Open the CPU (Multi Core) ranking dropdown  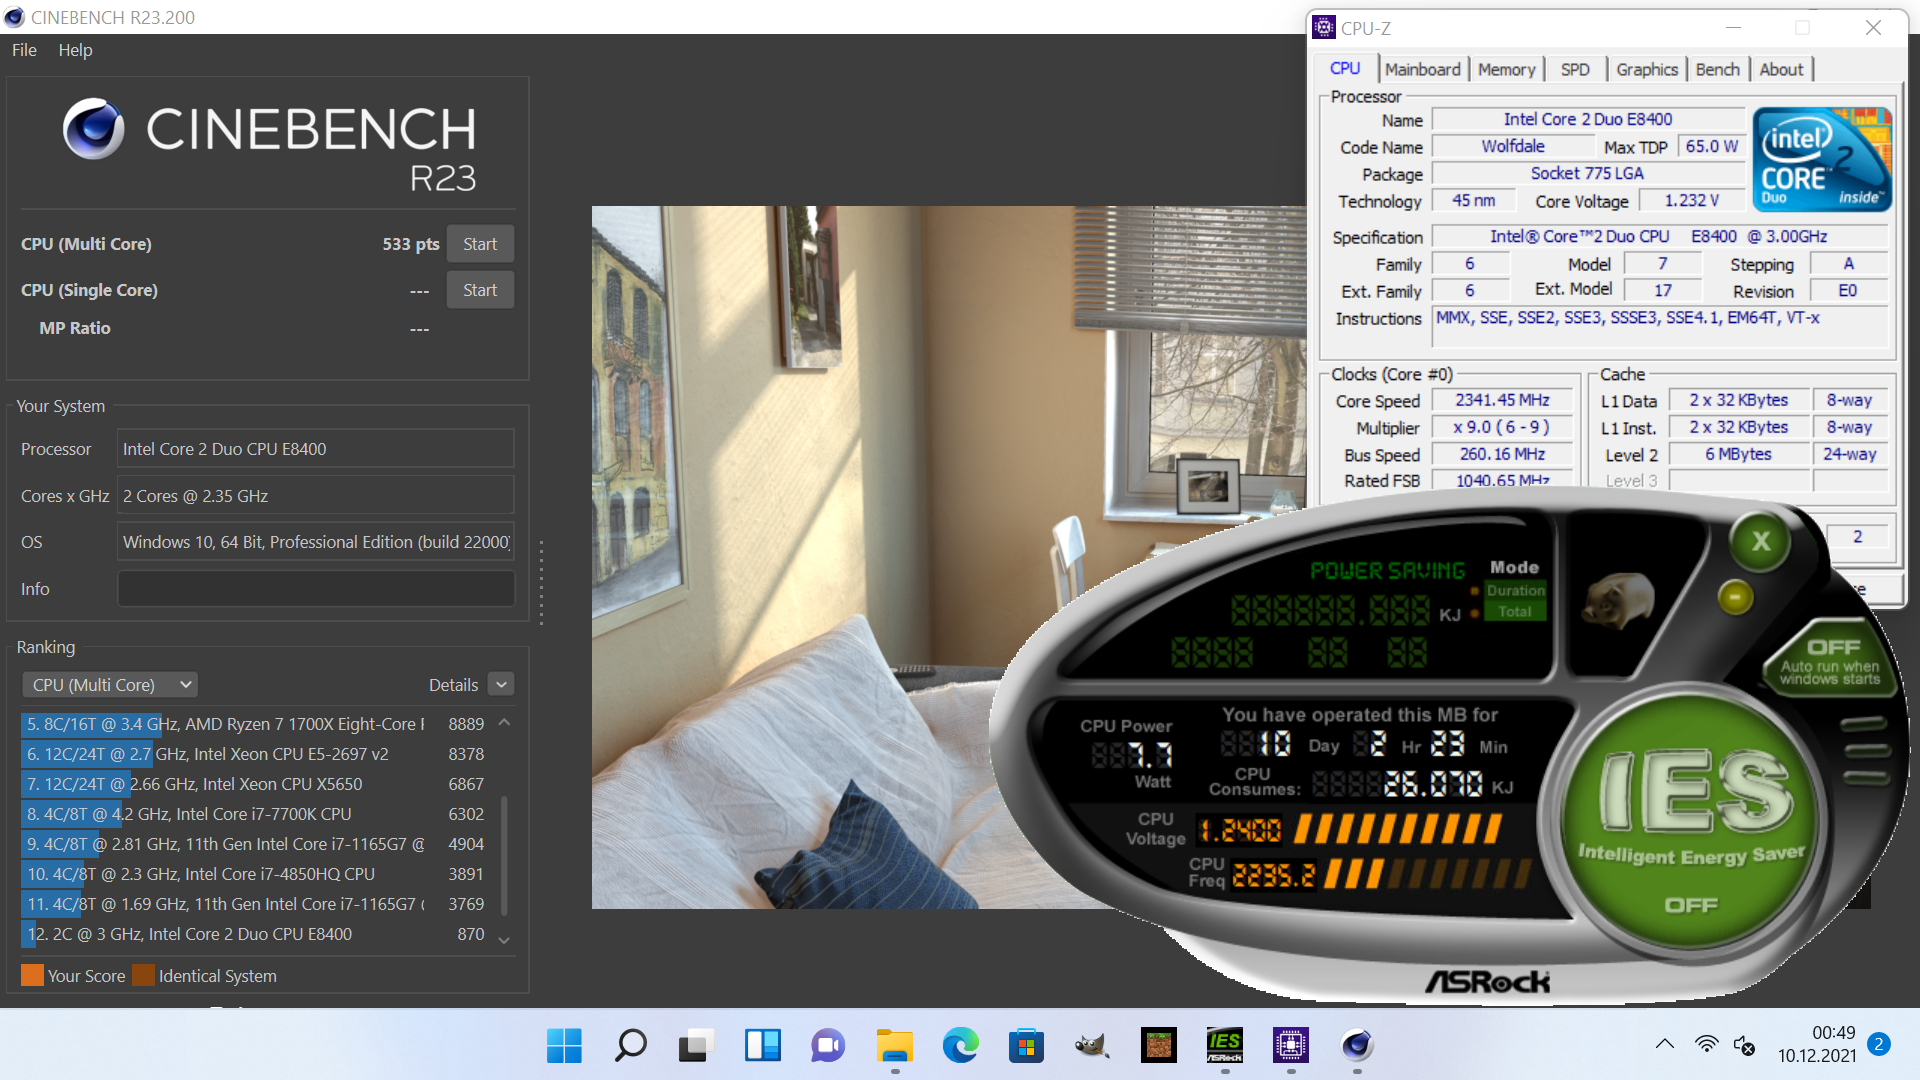[x=110, y=685]
